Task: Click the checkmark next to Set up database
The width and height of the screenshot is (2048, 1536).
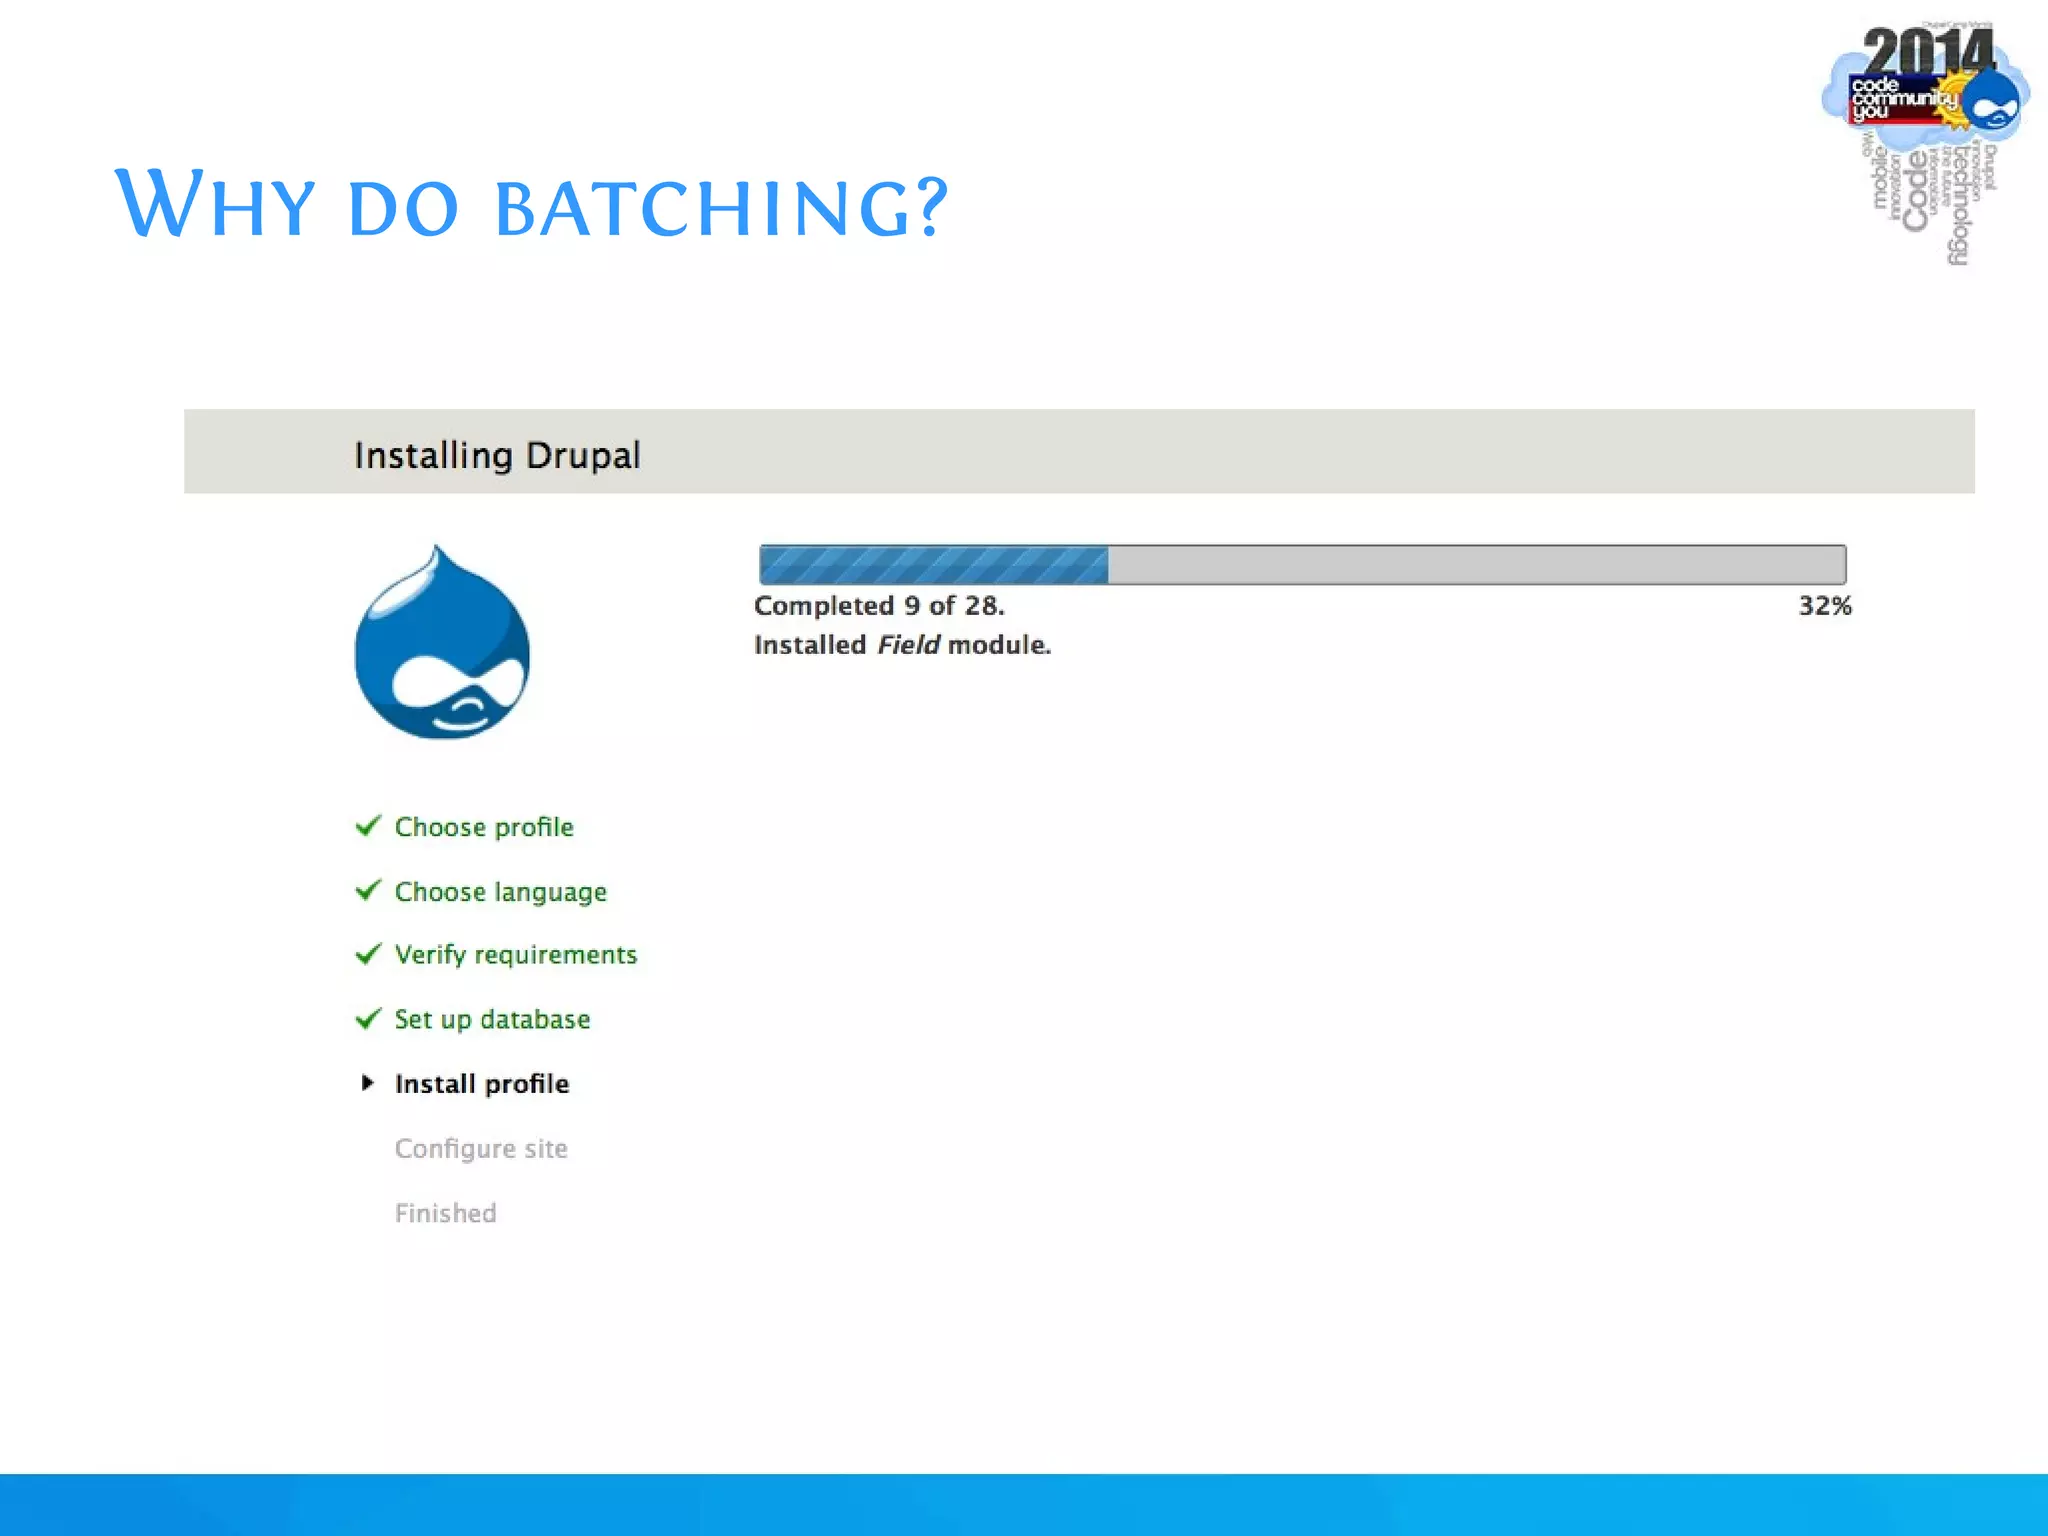Action: coord(368,1018)
